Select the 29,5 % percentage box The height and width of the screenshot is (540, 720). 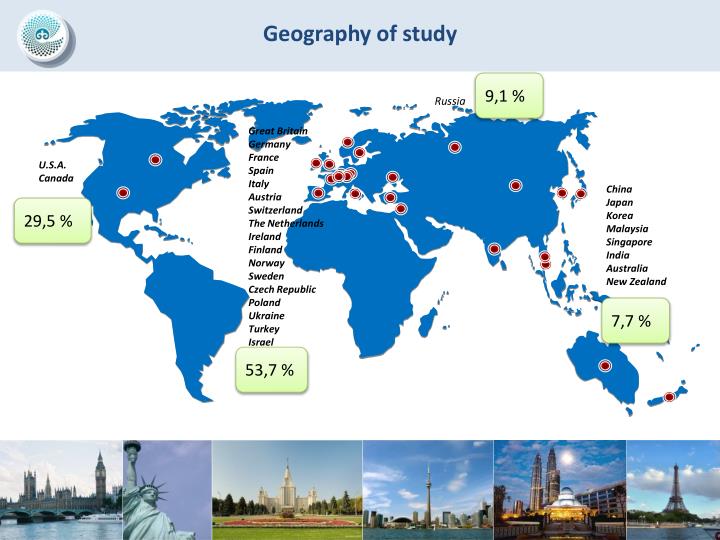point(52,221)
